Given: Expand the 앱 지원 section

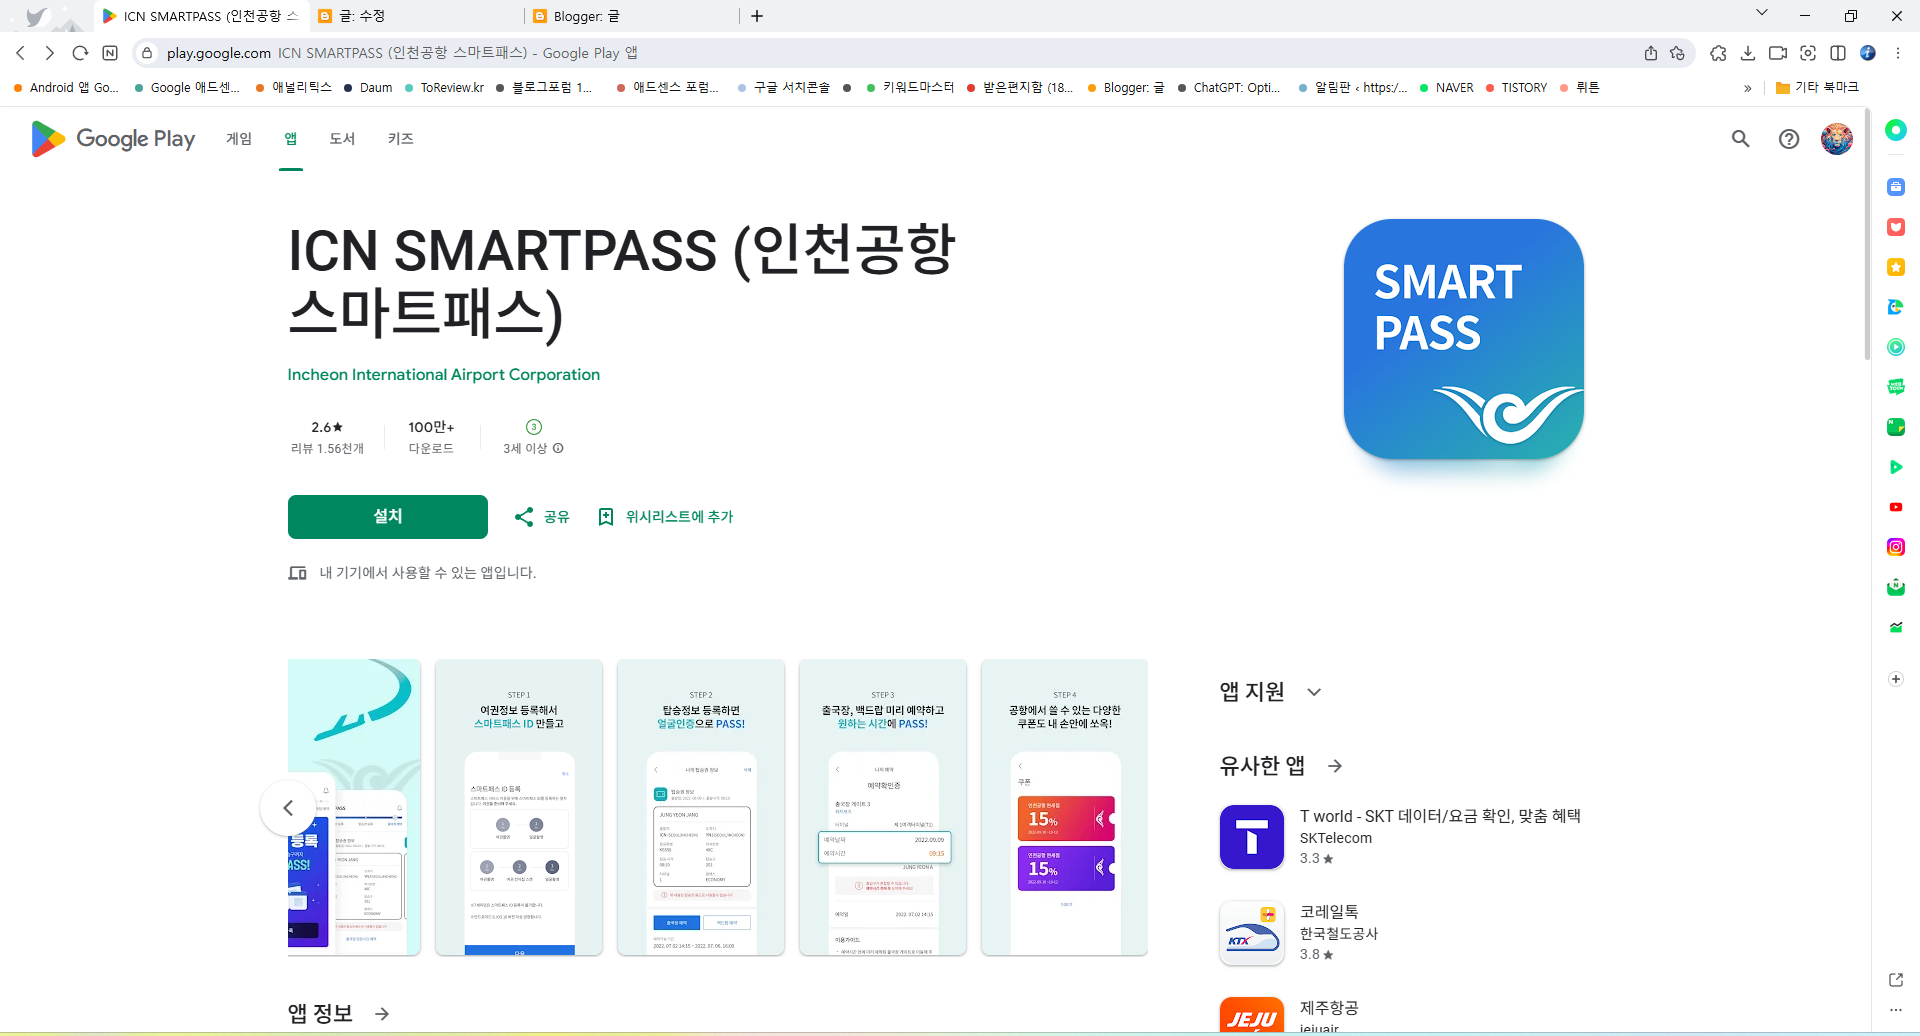Looking at the screenshot, I should 1314,691.
